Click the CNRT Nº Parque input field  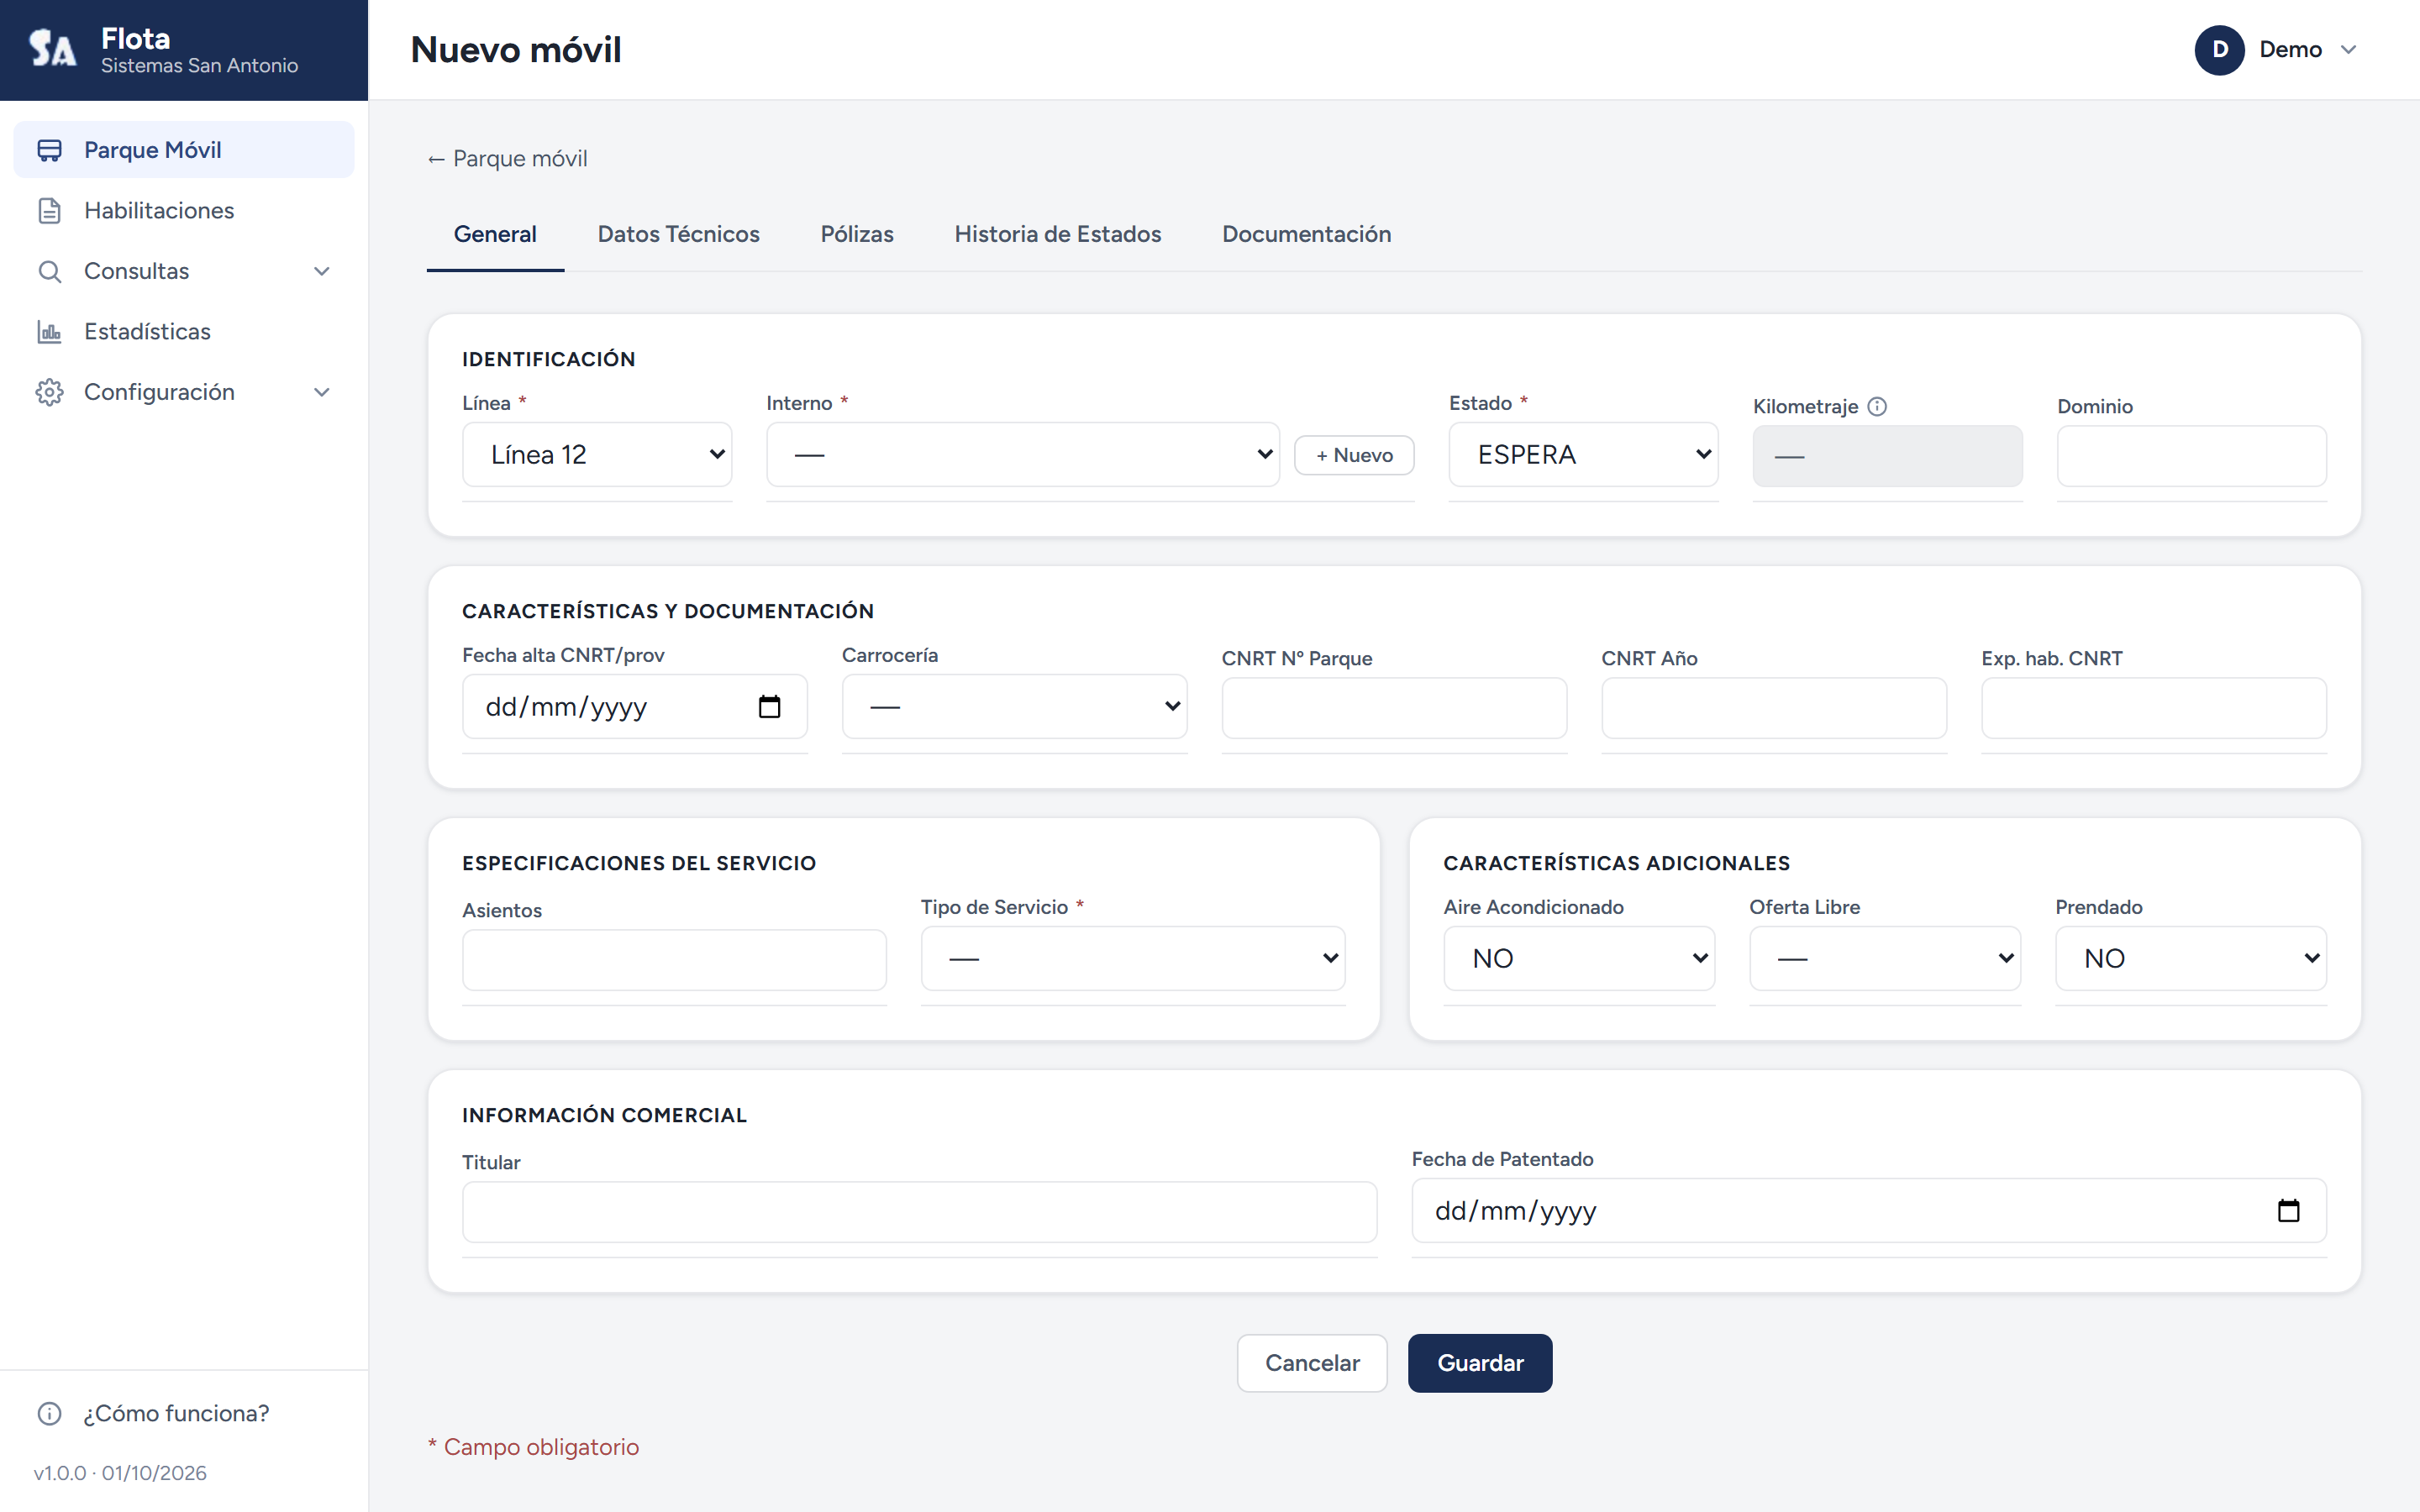pyautogui.click(x=1394, y=708)
